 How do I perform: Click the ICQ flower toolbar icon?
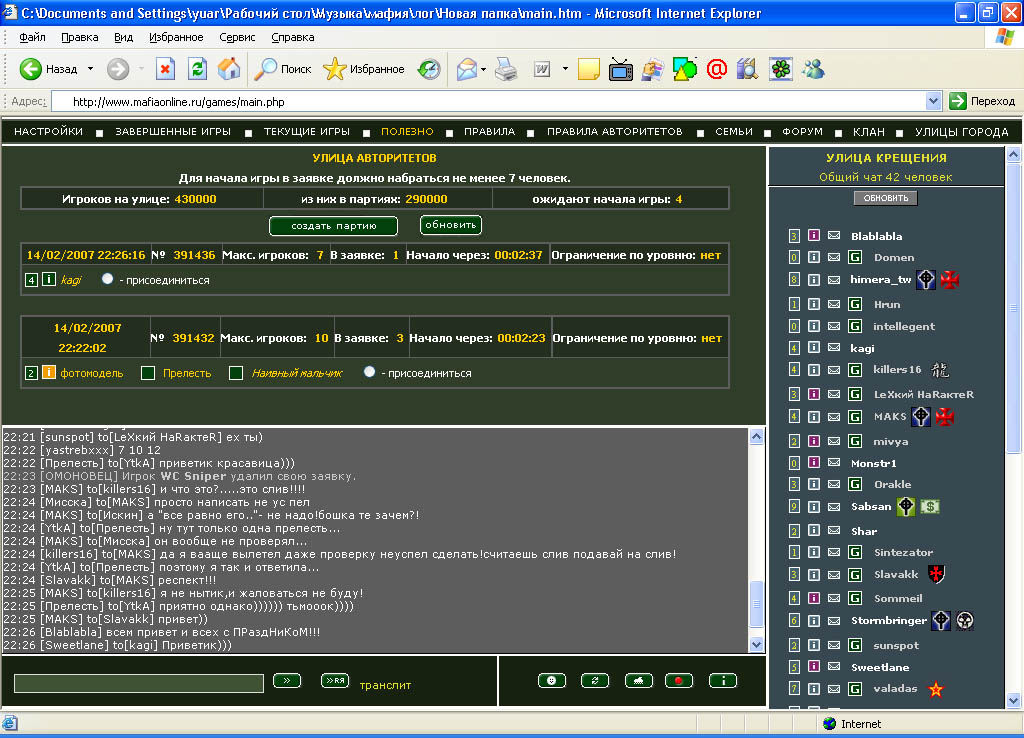pos(780,69)
